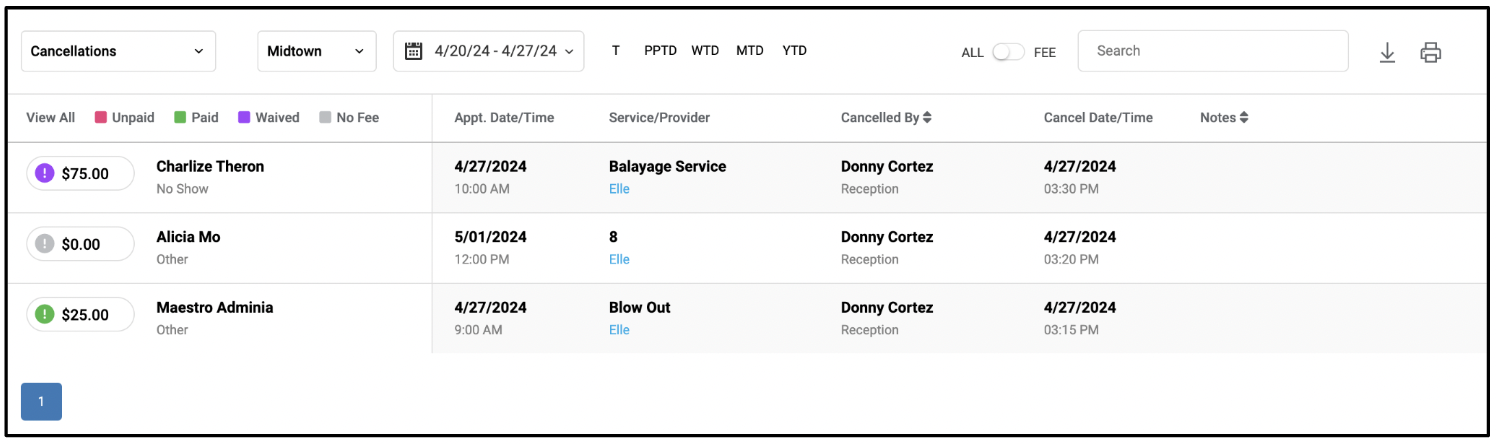The height and width of the screenshot is (444, 1496).
Task: Click the View All filter link
Action: (x=51, y=118)
